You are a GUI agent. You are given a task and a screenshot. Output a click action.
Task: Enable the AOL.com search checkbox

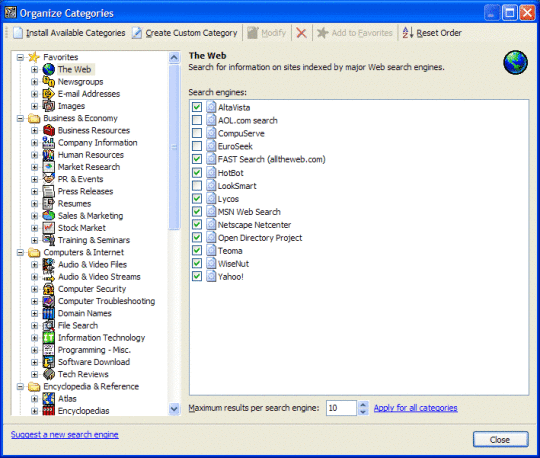point(197,120)
